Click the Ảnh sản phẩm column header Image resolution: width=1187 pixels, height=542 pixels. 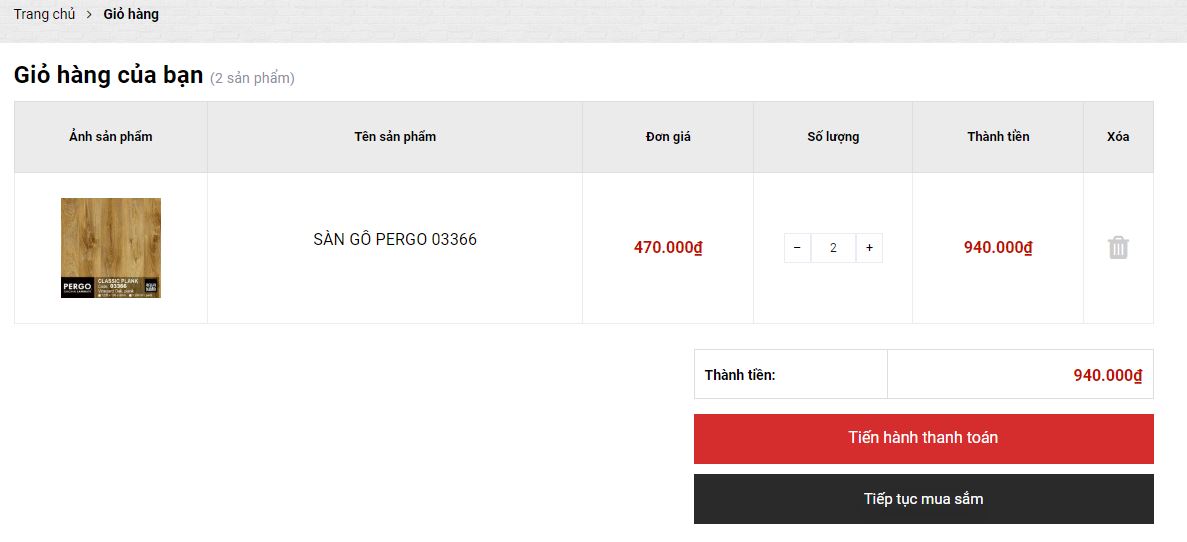pos(111,137)
